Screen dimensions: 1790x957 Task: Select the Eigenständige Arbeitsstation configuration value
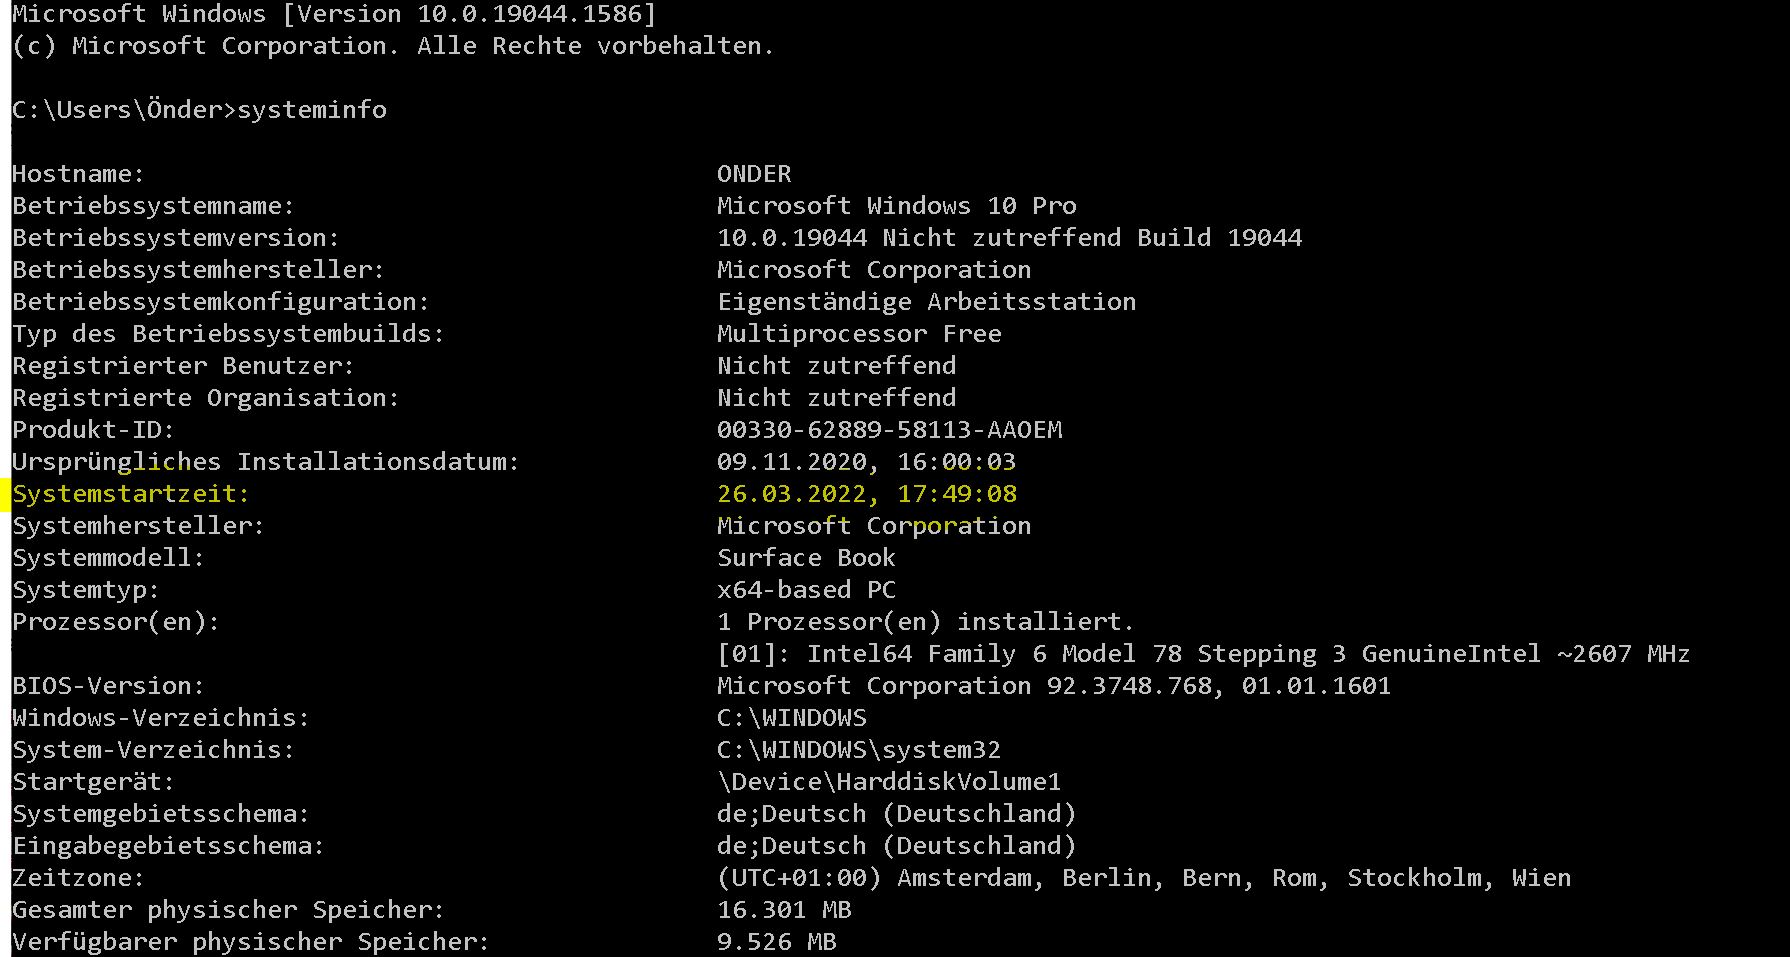click(x=926, y=302)
